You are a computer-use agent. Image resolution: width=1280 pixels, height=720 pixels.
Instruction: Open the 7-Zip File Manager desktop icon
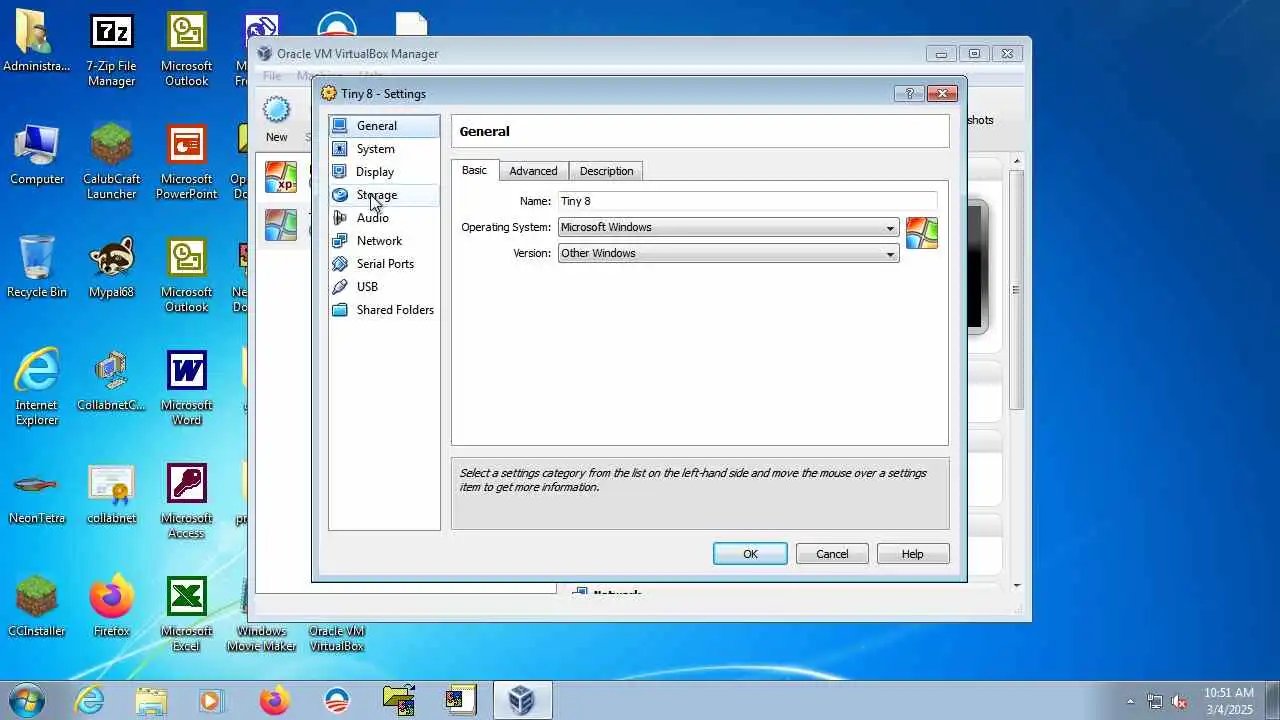pyautogui.click(x=111, y=50)
